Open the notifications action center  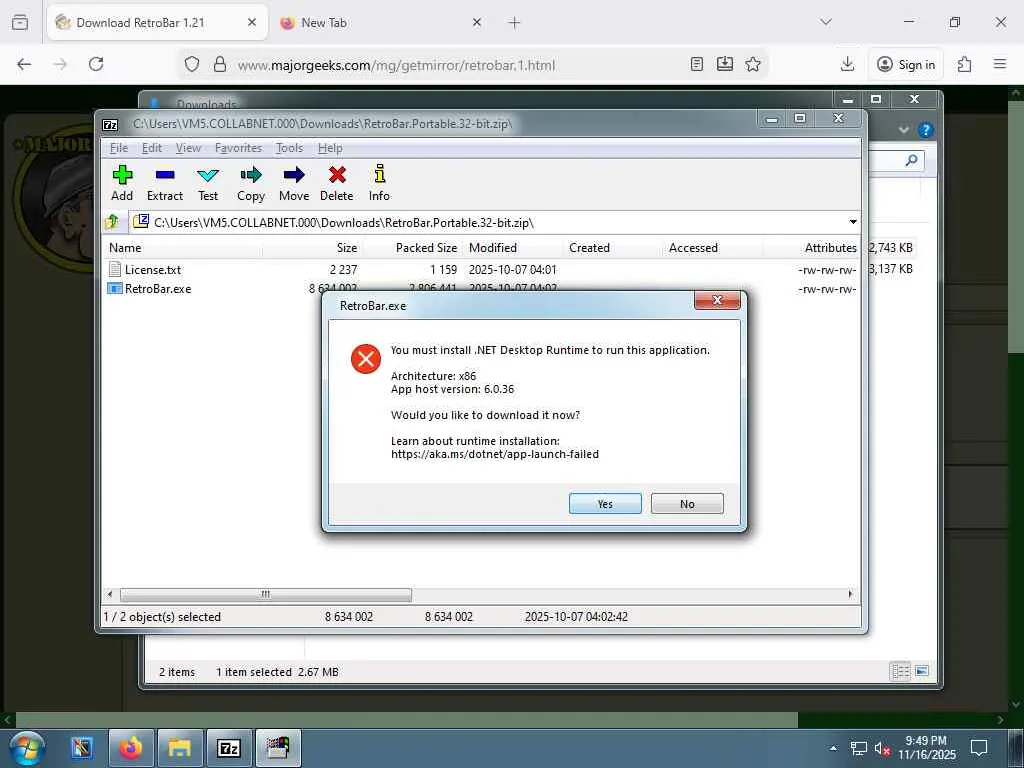coord(979,748)
